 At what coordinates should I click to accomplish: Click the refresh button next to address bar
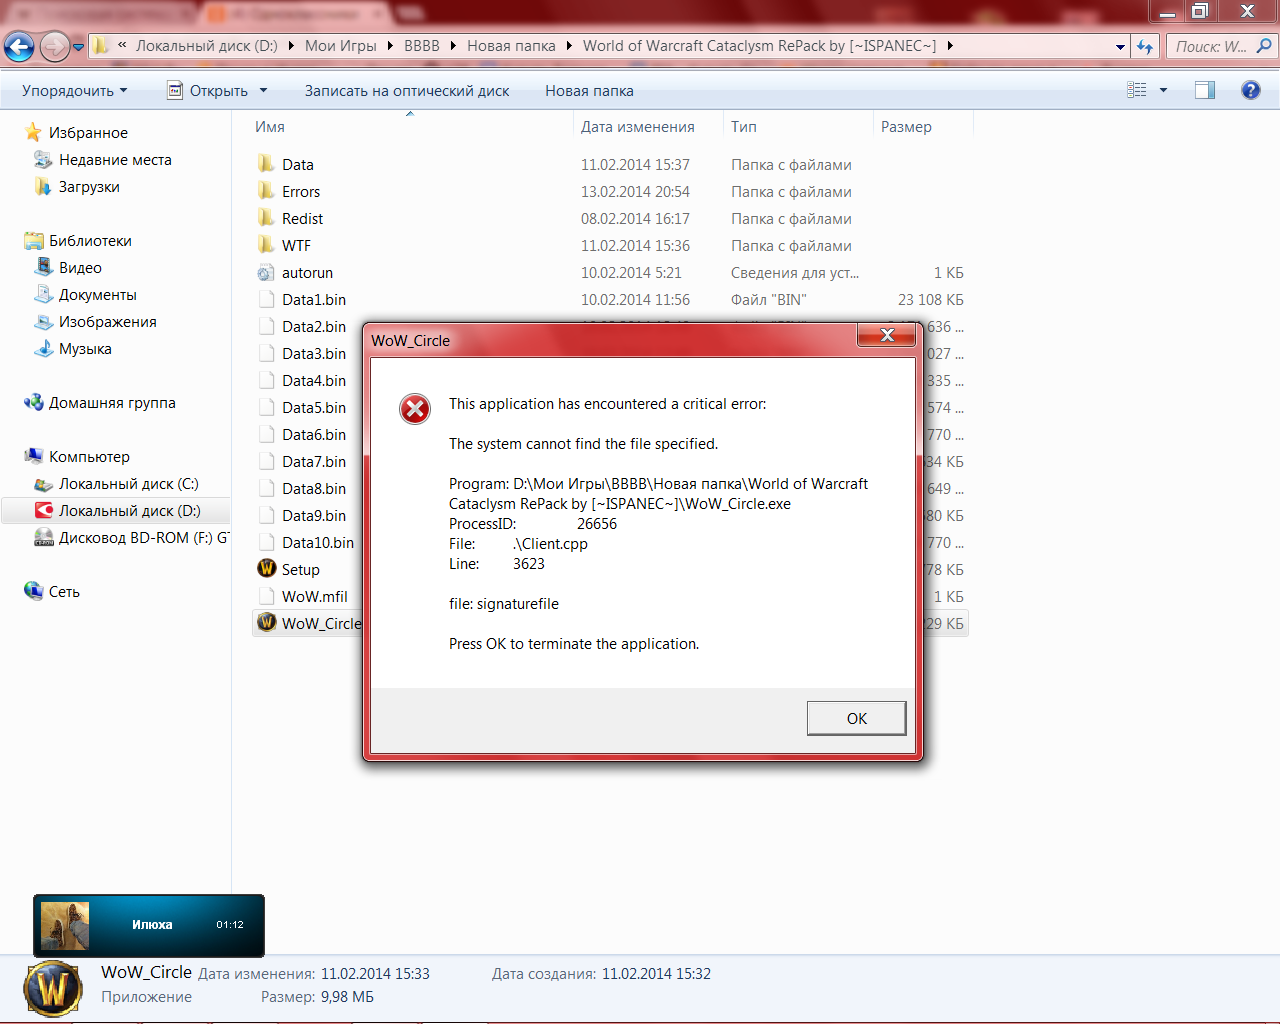tap(1145, 46)
